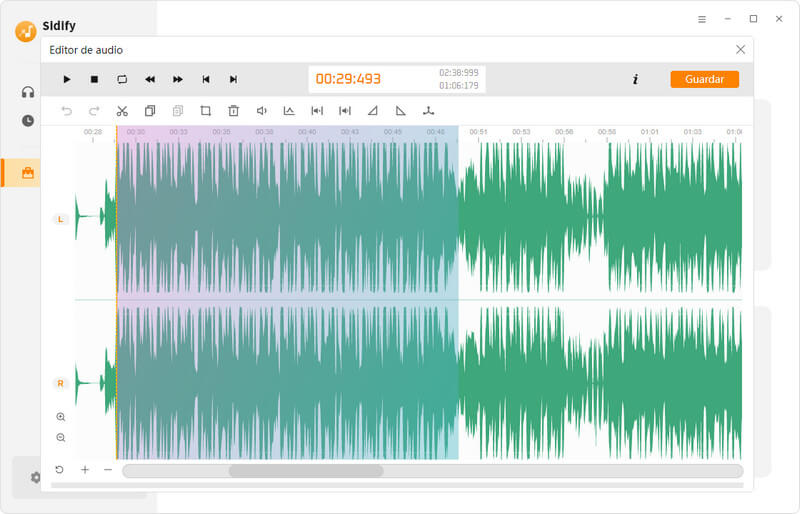Select the left channel L badge
This screenshot has height=514, width=800.
(60, 219)
